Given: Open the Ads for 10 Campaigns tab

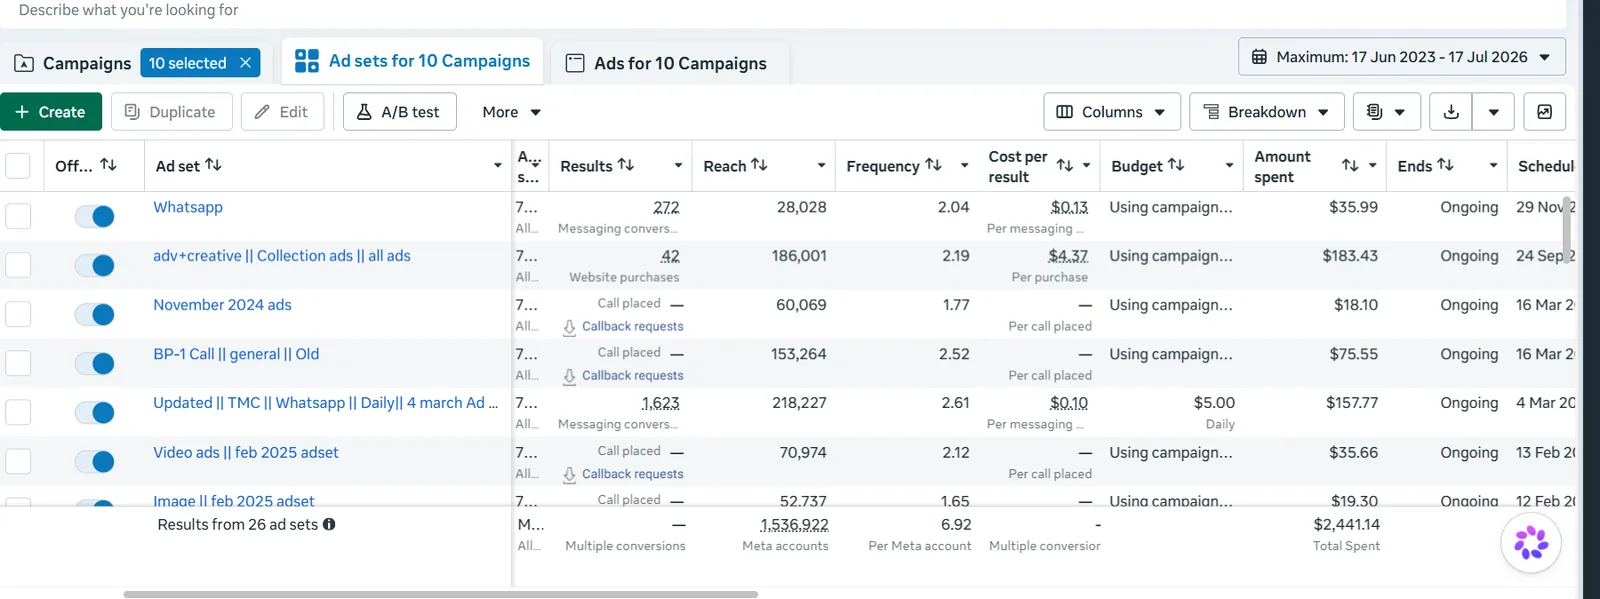Looking at the screenshot, I should pyautogui.click(x=667, y=63).
